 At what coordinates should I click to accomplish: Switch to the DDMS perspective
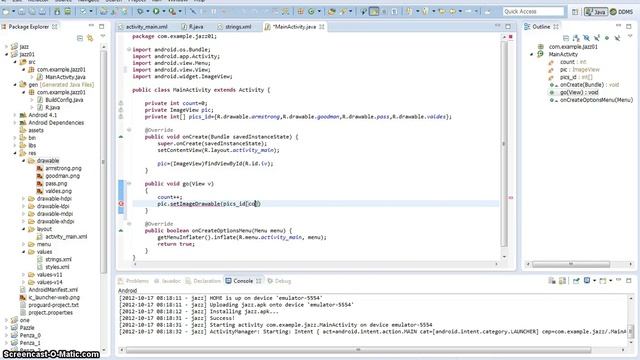[621, 12]
